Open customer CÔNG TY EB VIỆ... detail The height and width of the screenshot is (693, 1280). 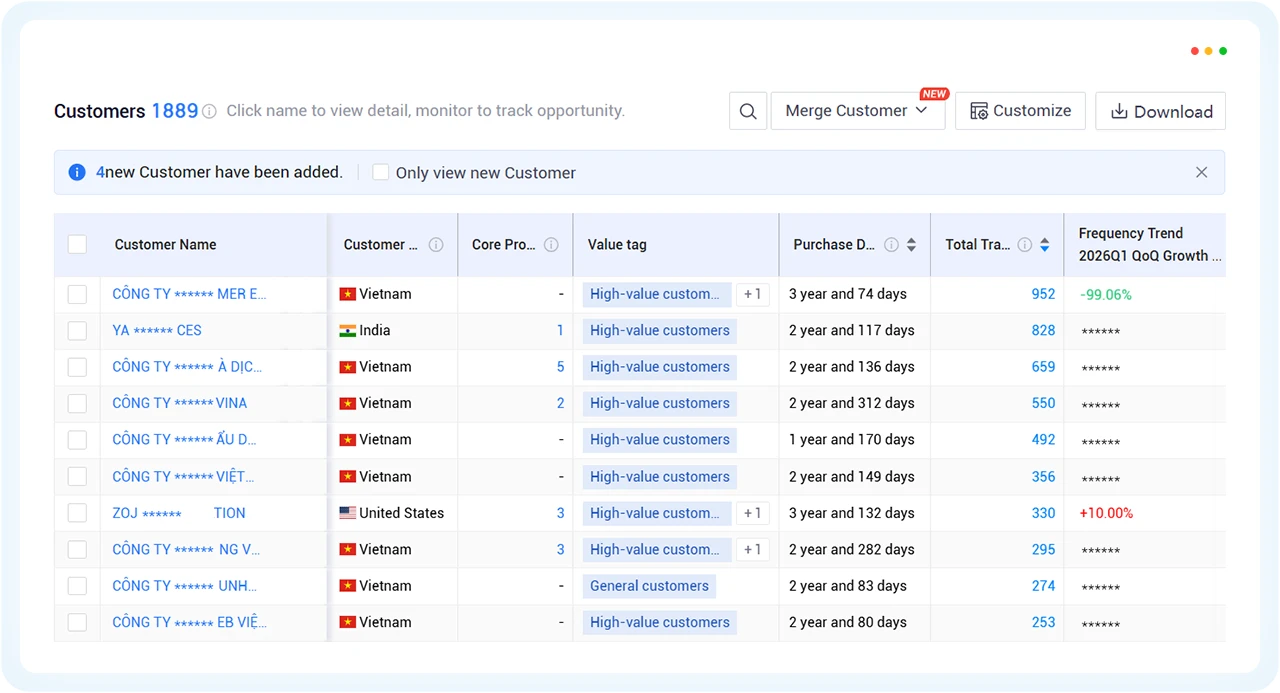click(189, 622)
